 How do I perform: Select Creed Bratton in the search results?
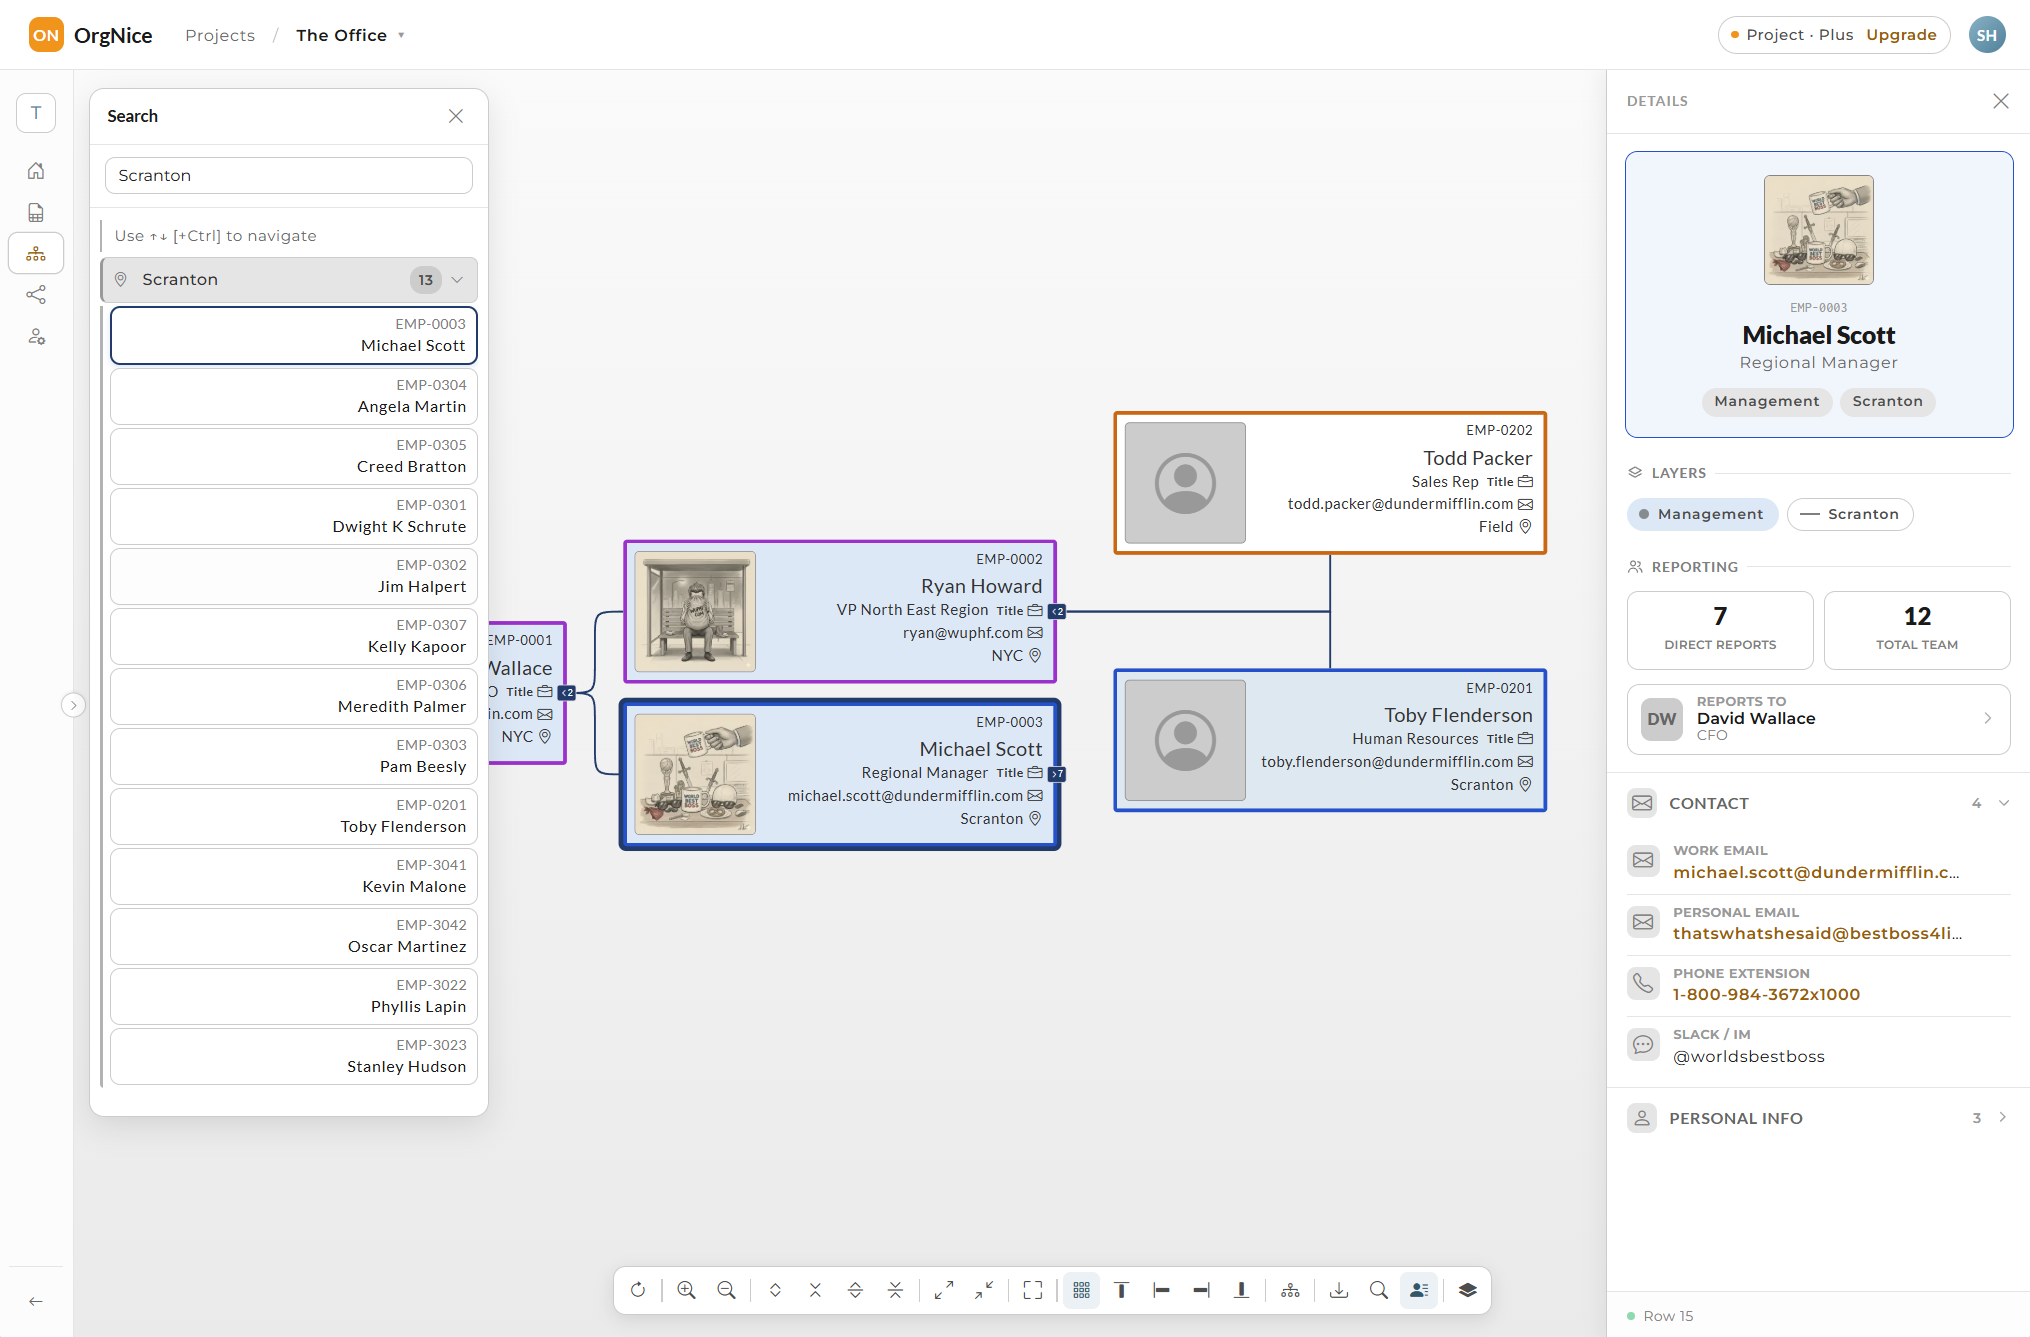(294, 456)
